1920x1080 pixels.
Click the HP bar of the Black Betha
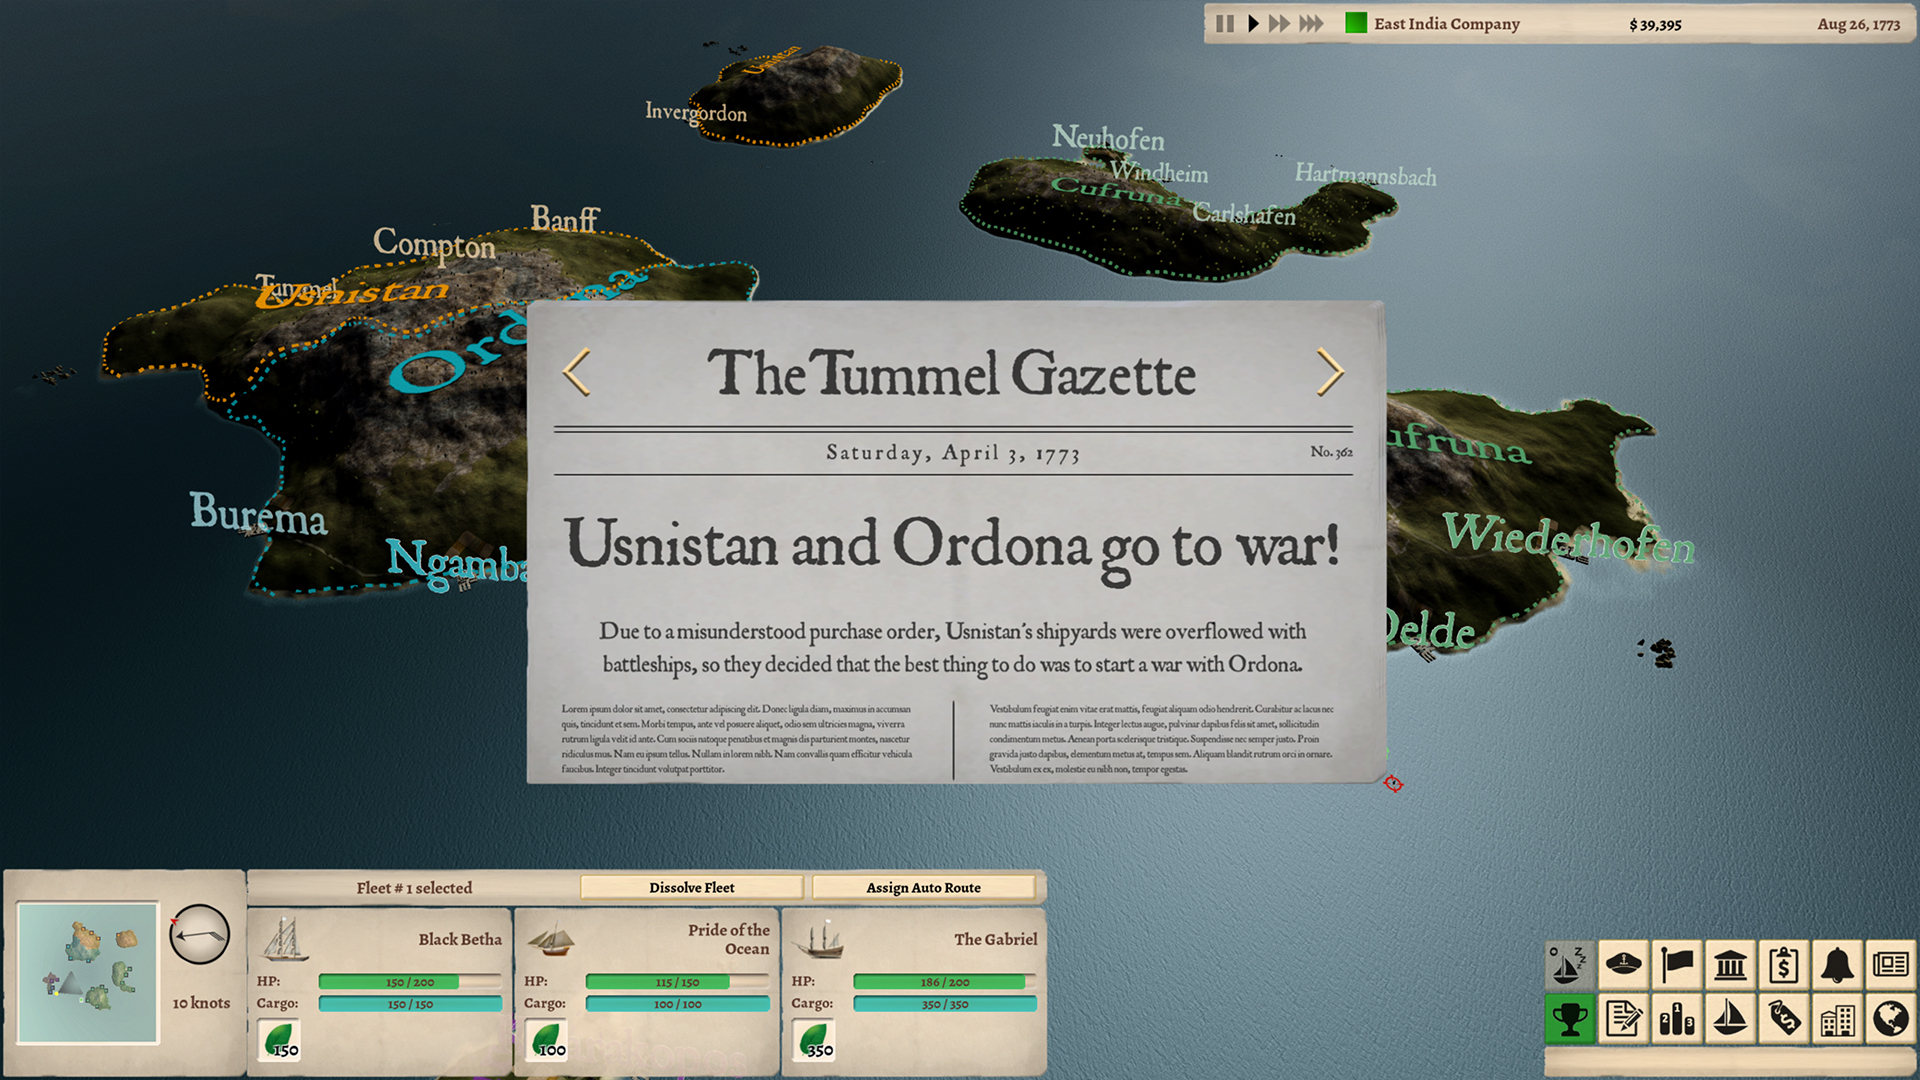click(410, 981)
